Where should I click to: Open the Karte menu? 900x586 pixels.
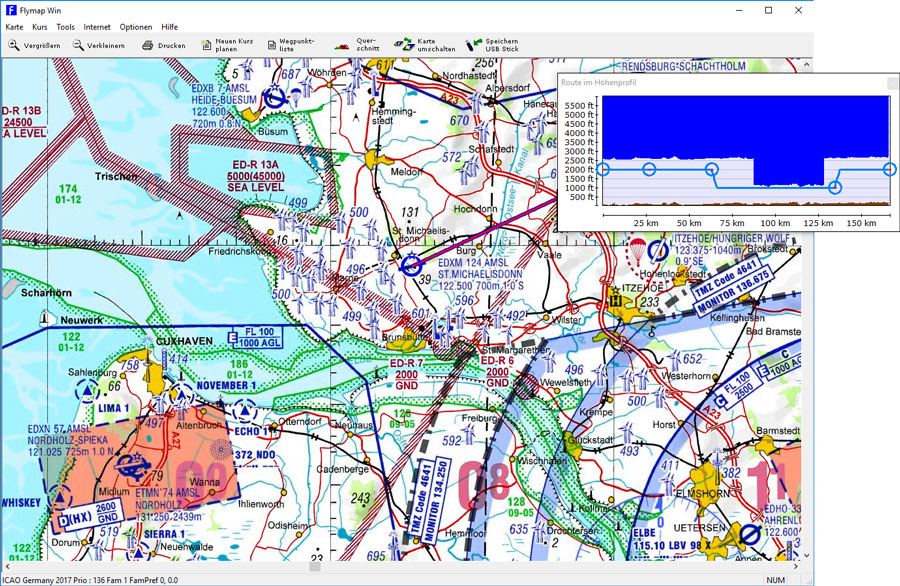tap(14, 27)
